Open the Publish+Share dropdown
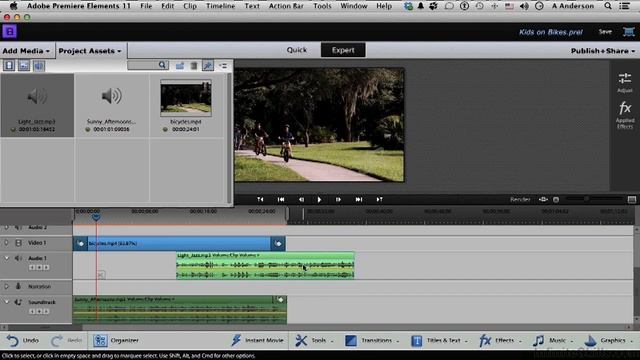The width and height of the screenshot is (640, 360). 603,51
